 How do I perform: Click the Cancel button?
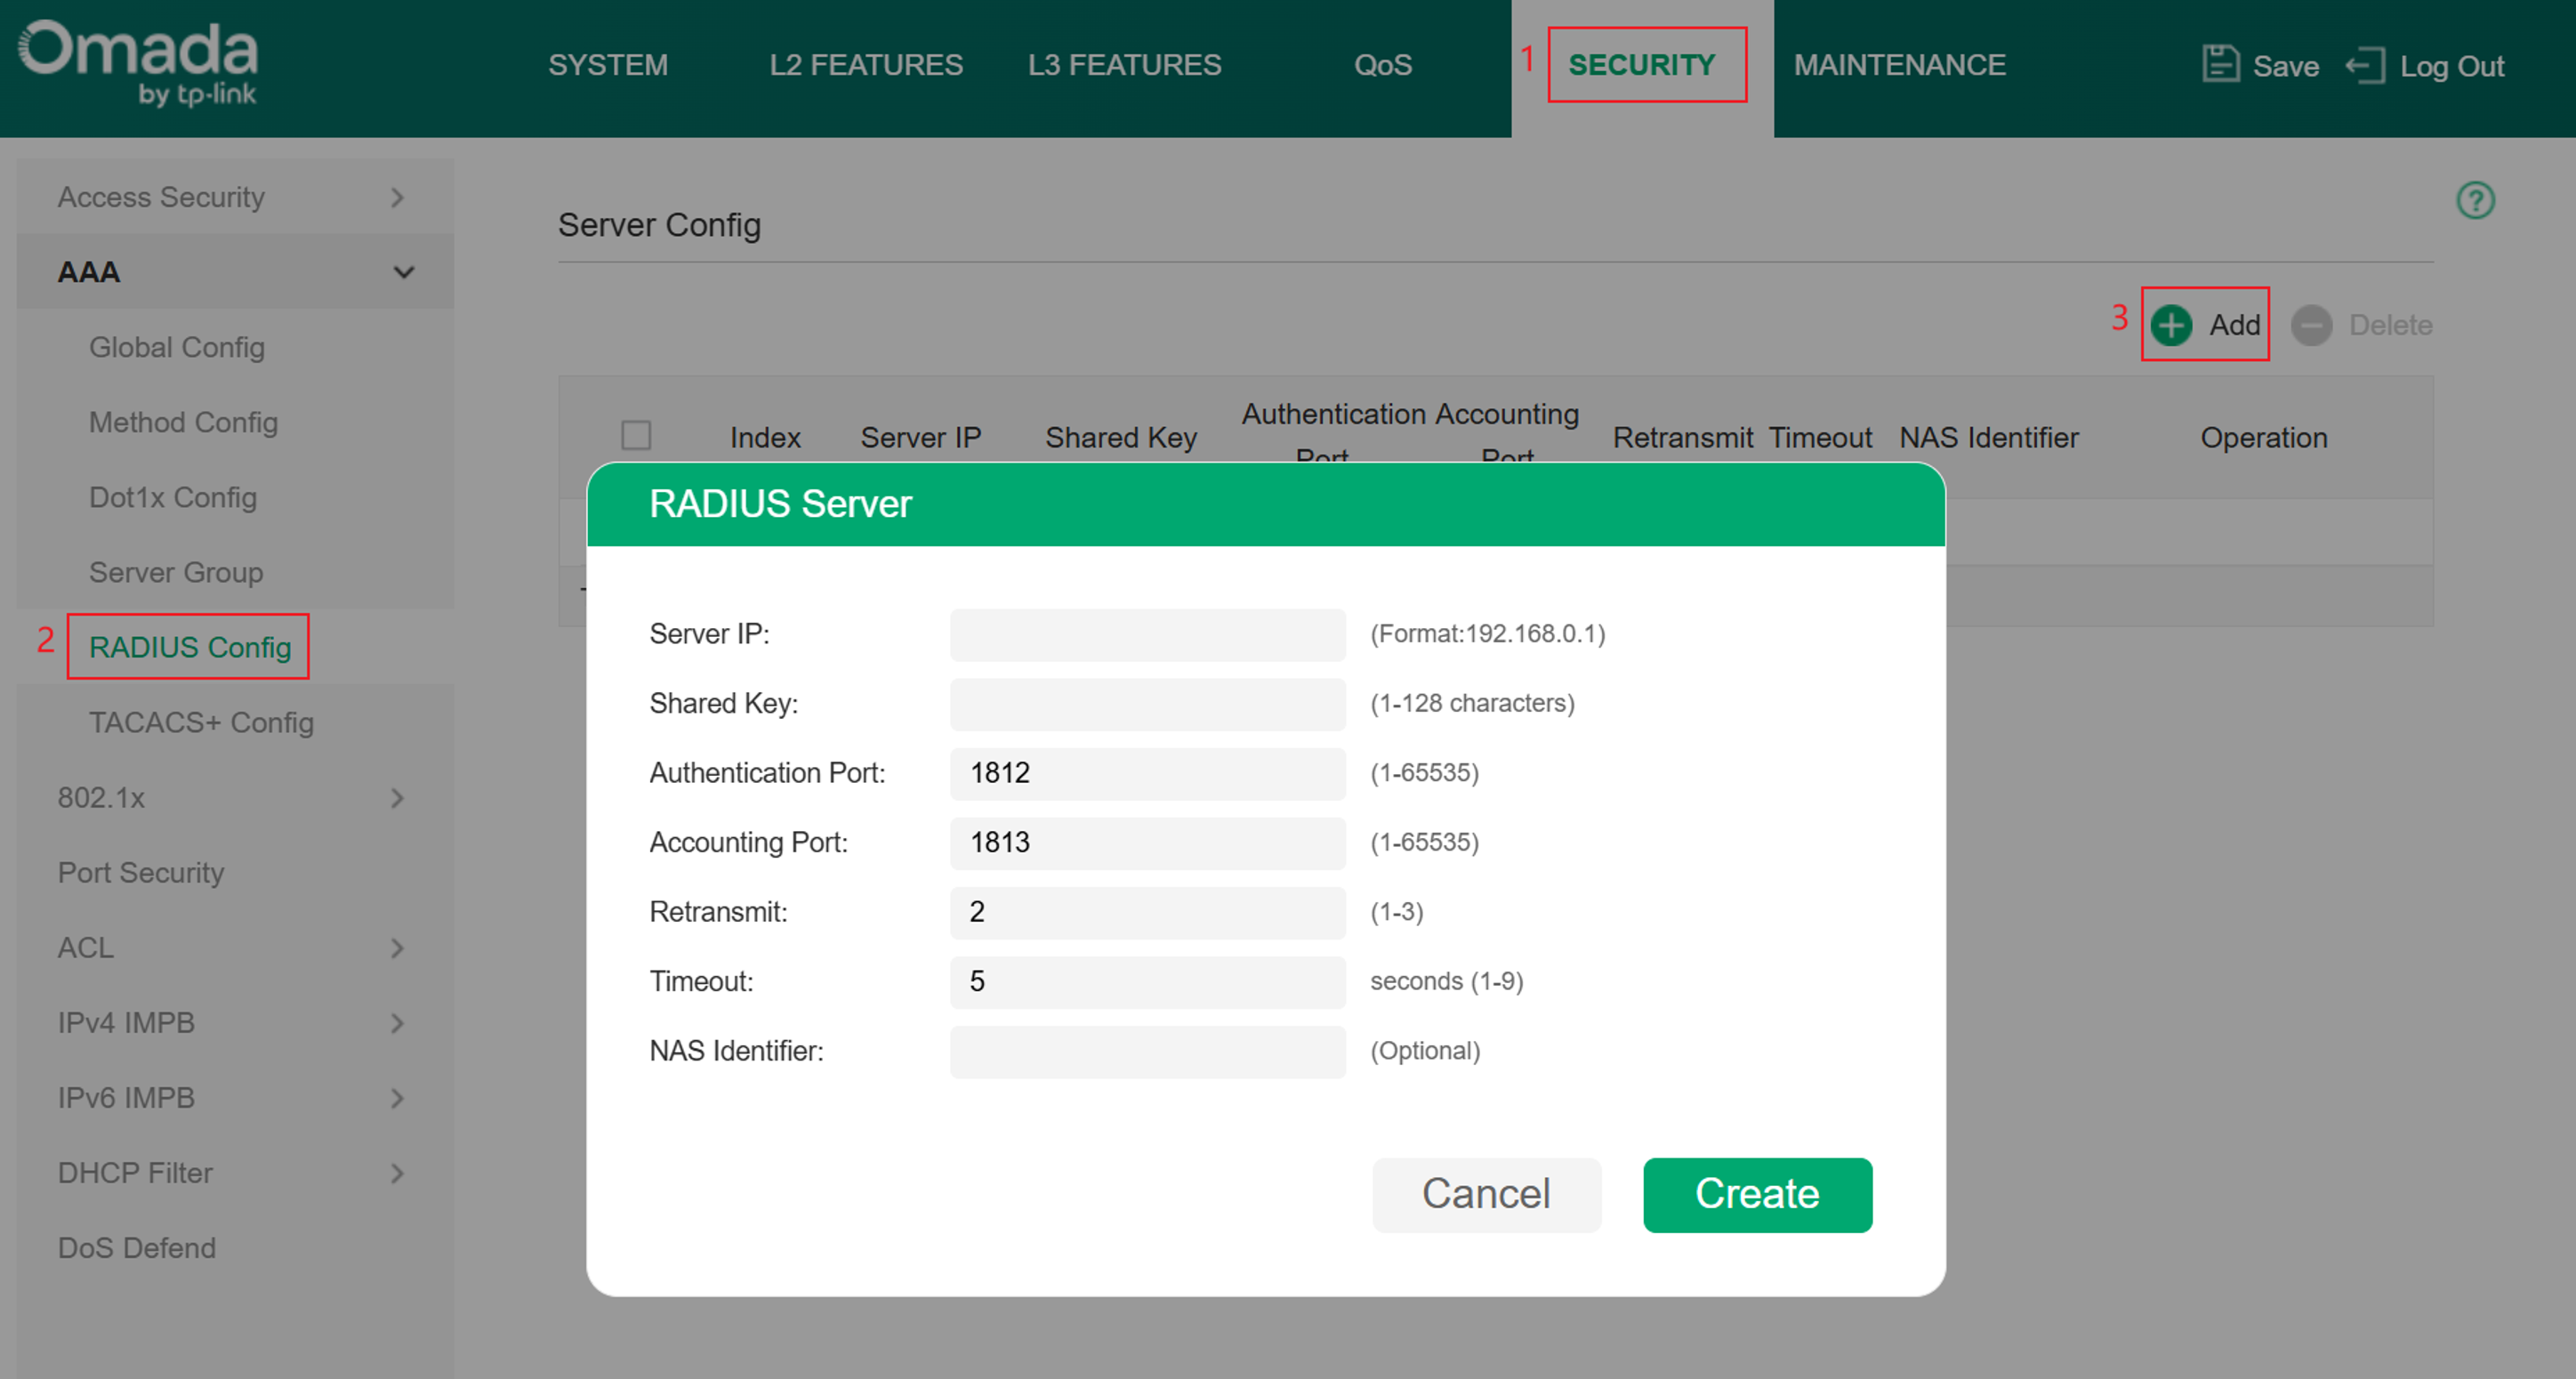(1486, 1194)
